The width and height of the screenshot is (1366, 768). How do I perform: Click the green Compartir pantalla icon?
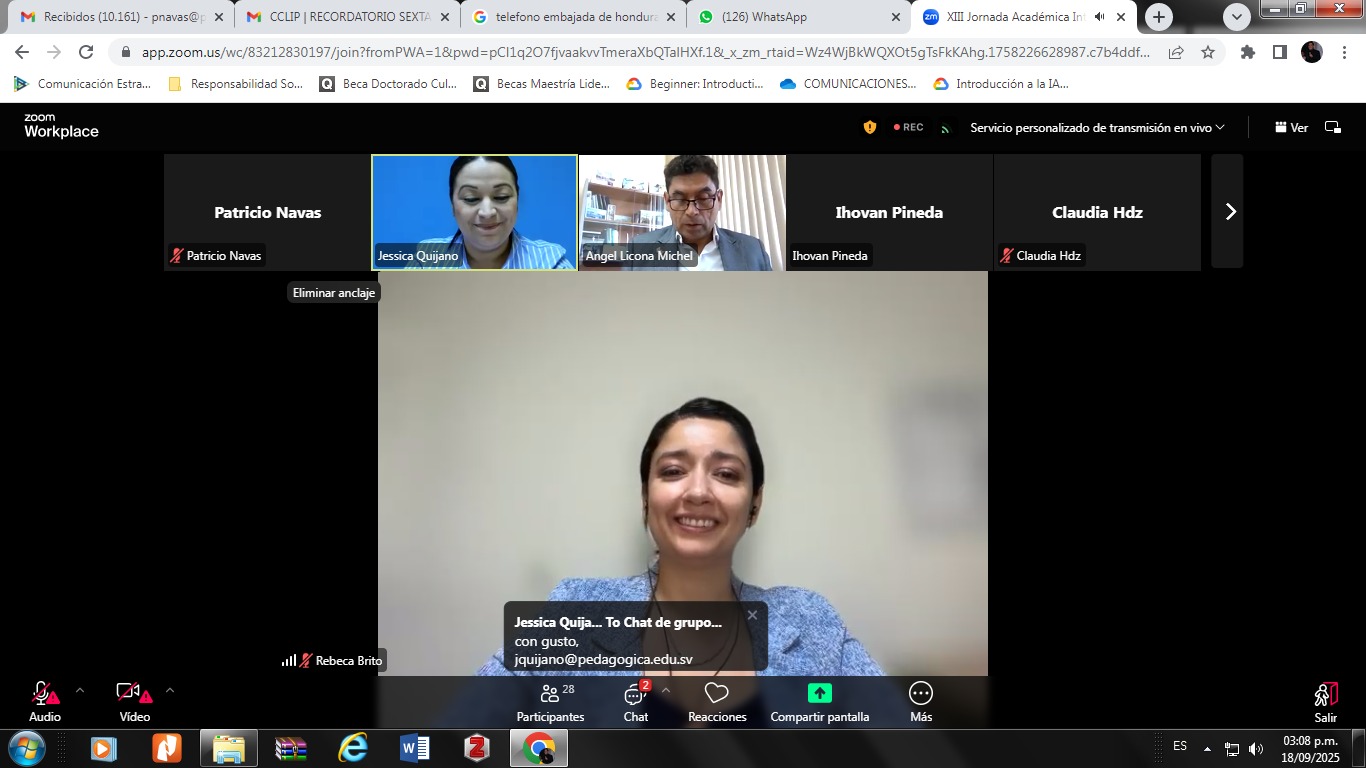pos(819,693)
